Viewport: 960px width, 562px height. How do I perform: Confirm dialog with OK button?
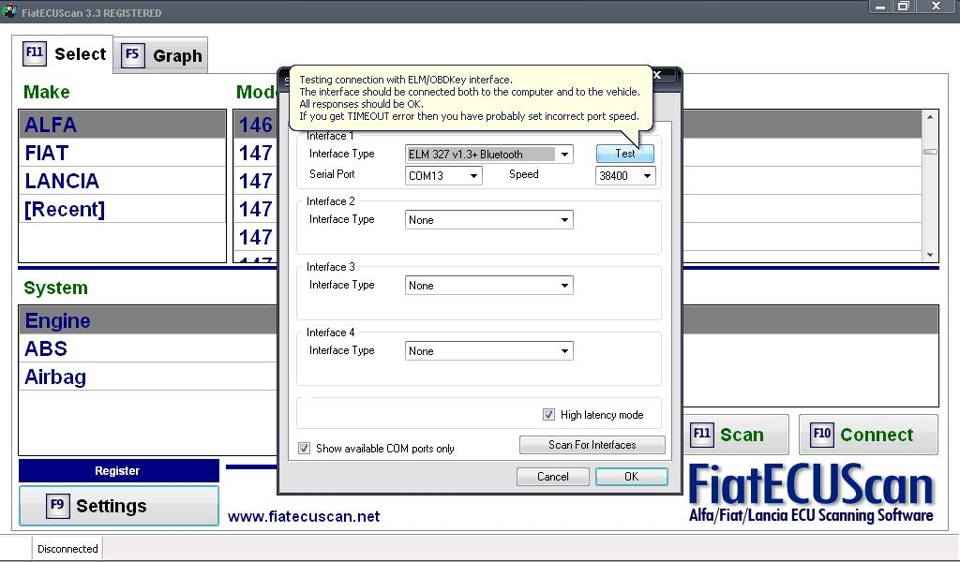point(631,476)
